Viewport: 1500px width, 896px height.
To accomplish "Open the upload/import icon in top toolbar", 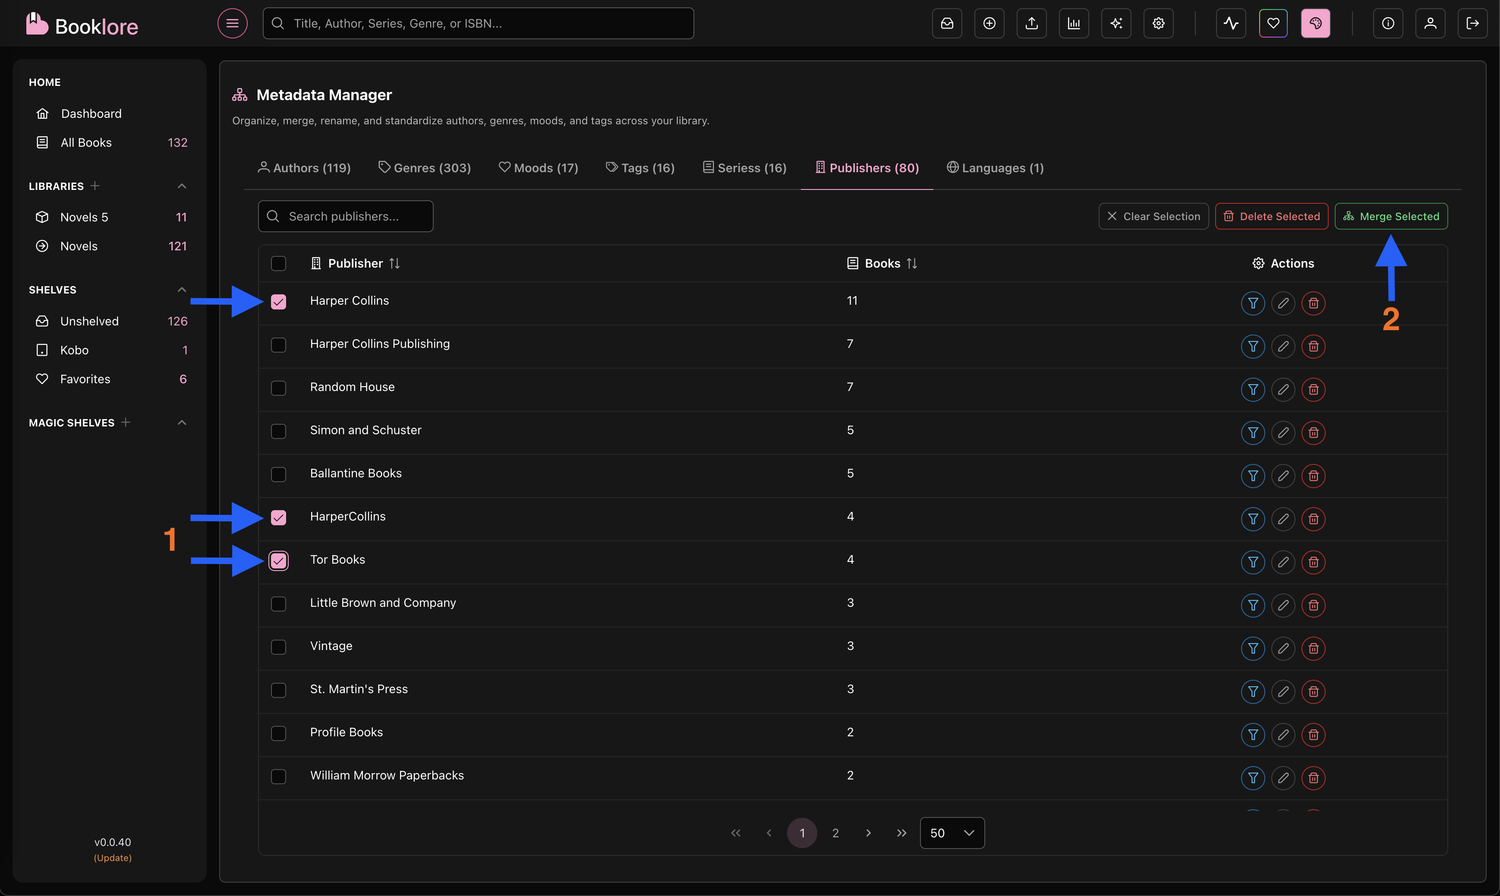I will point(1031,23).
